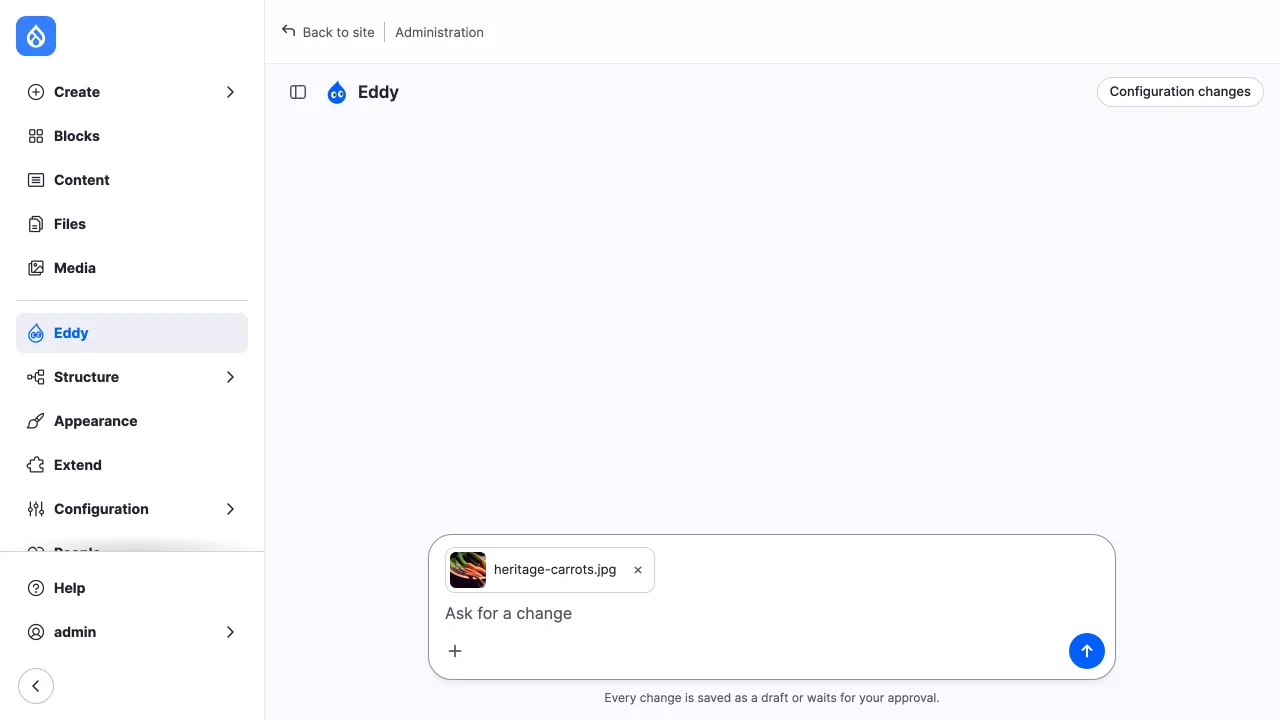Open Blocks menu item

[132, 136]
